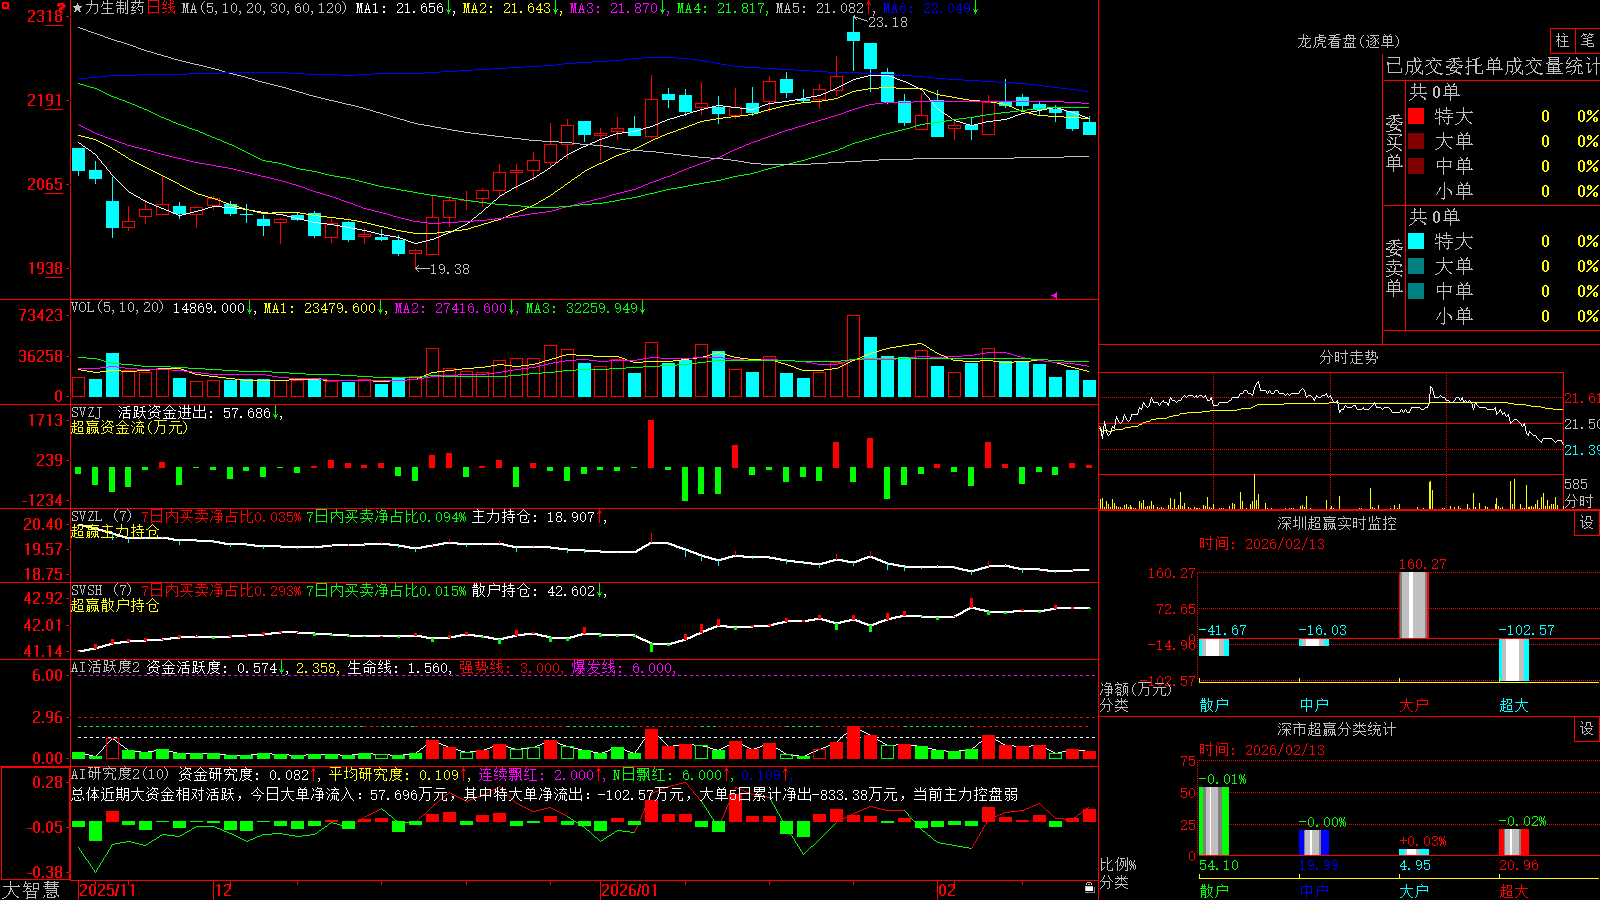The image size is (1600, 900).
Task: Switch order panel to 柱 bar view
Action: (x=1562, y=41)
